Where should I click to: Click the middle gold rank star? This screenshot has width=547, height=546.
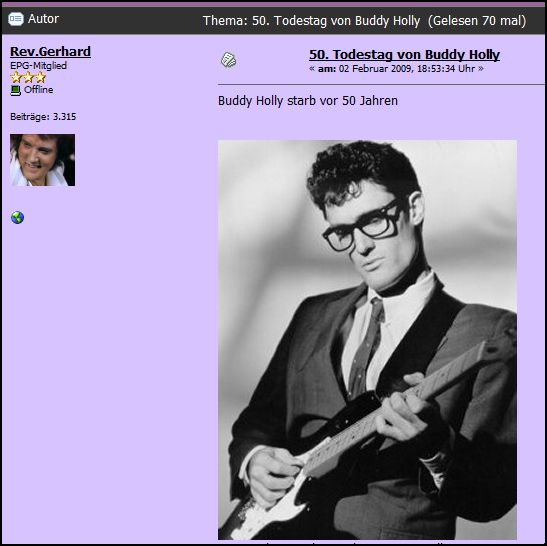click(28, 77)
